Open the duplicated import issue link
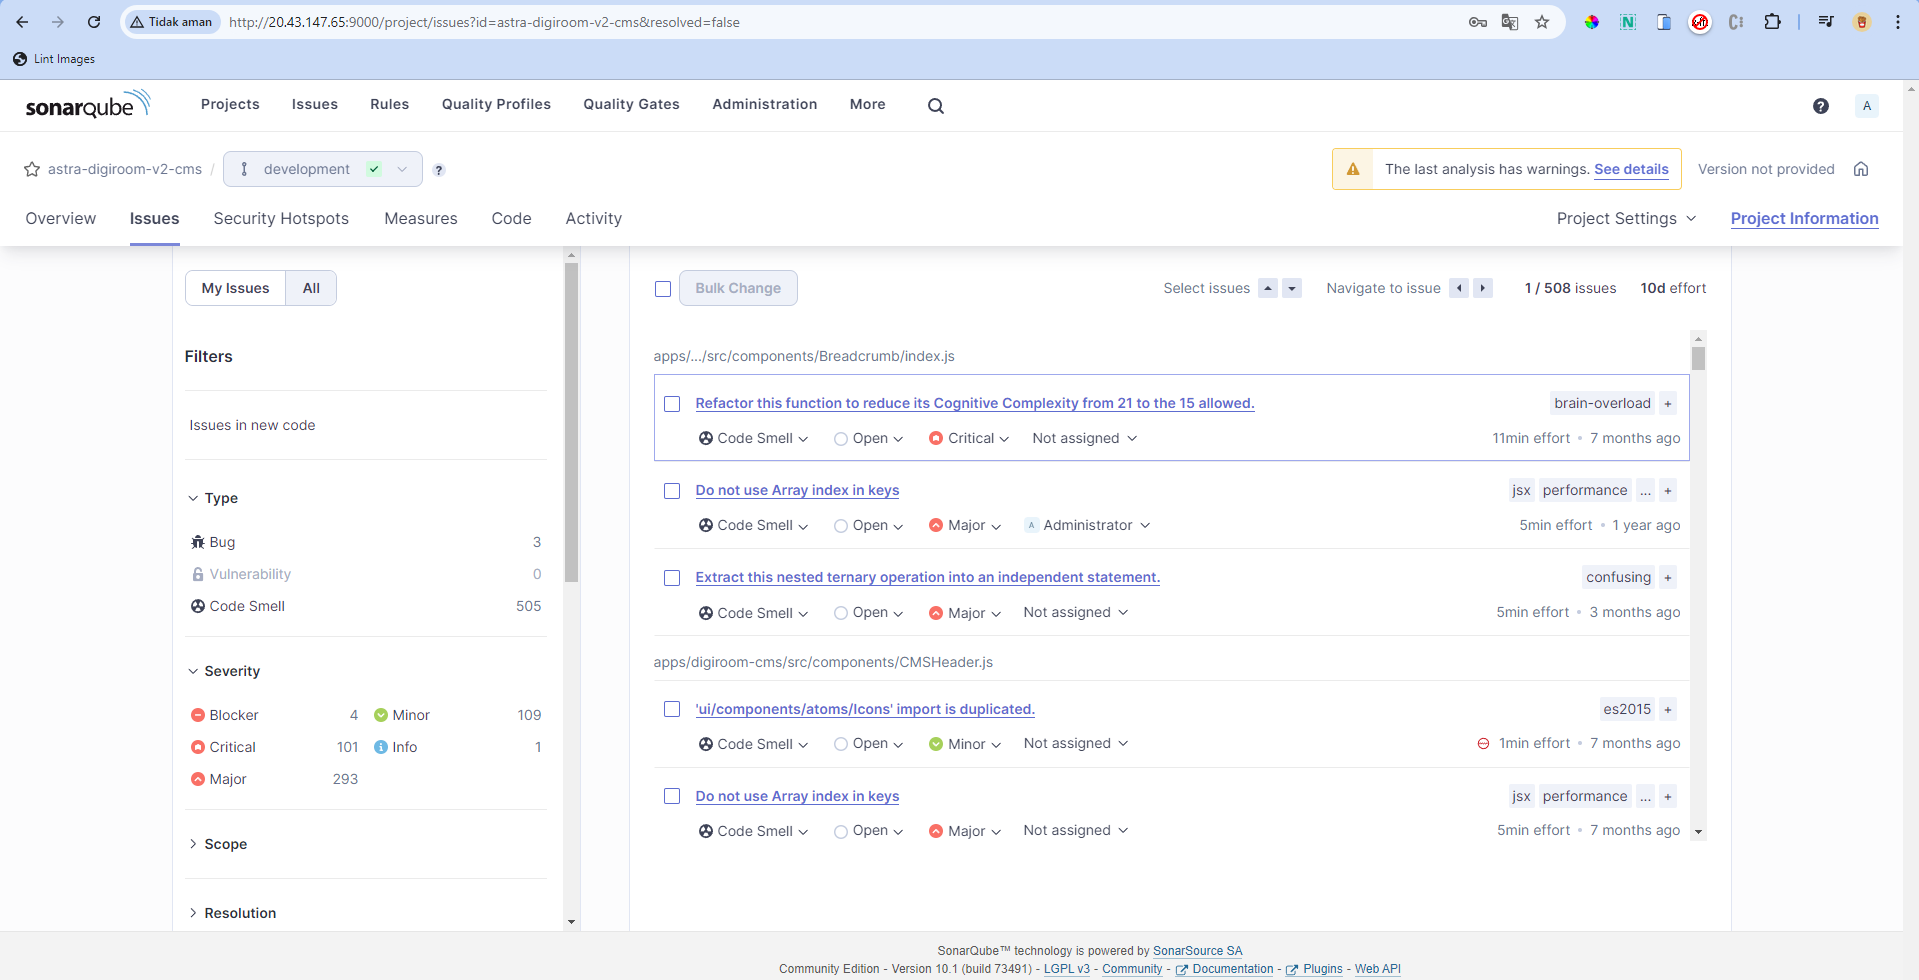The height and width of the screenshot is (980, 1919). (865, 709)
